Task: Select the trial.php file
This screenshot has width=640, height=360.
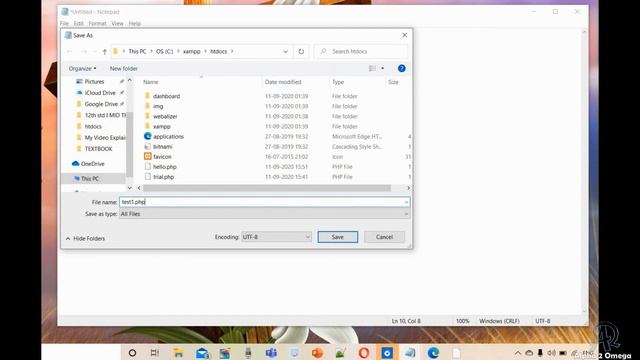Action: pyautogui.click(x=163, y=177)
